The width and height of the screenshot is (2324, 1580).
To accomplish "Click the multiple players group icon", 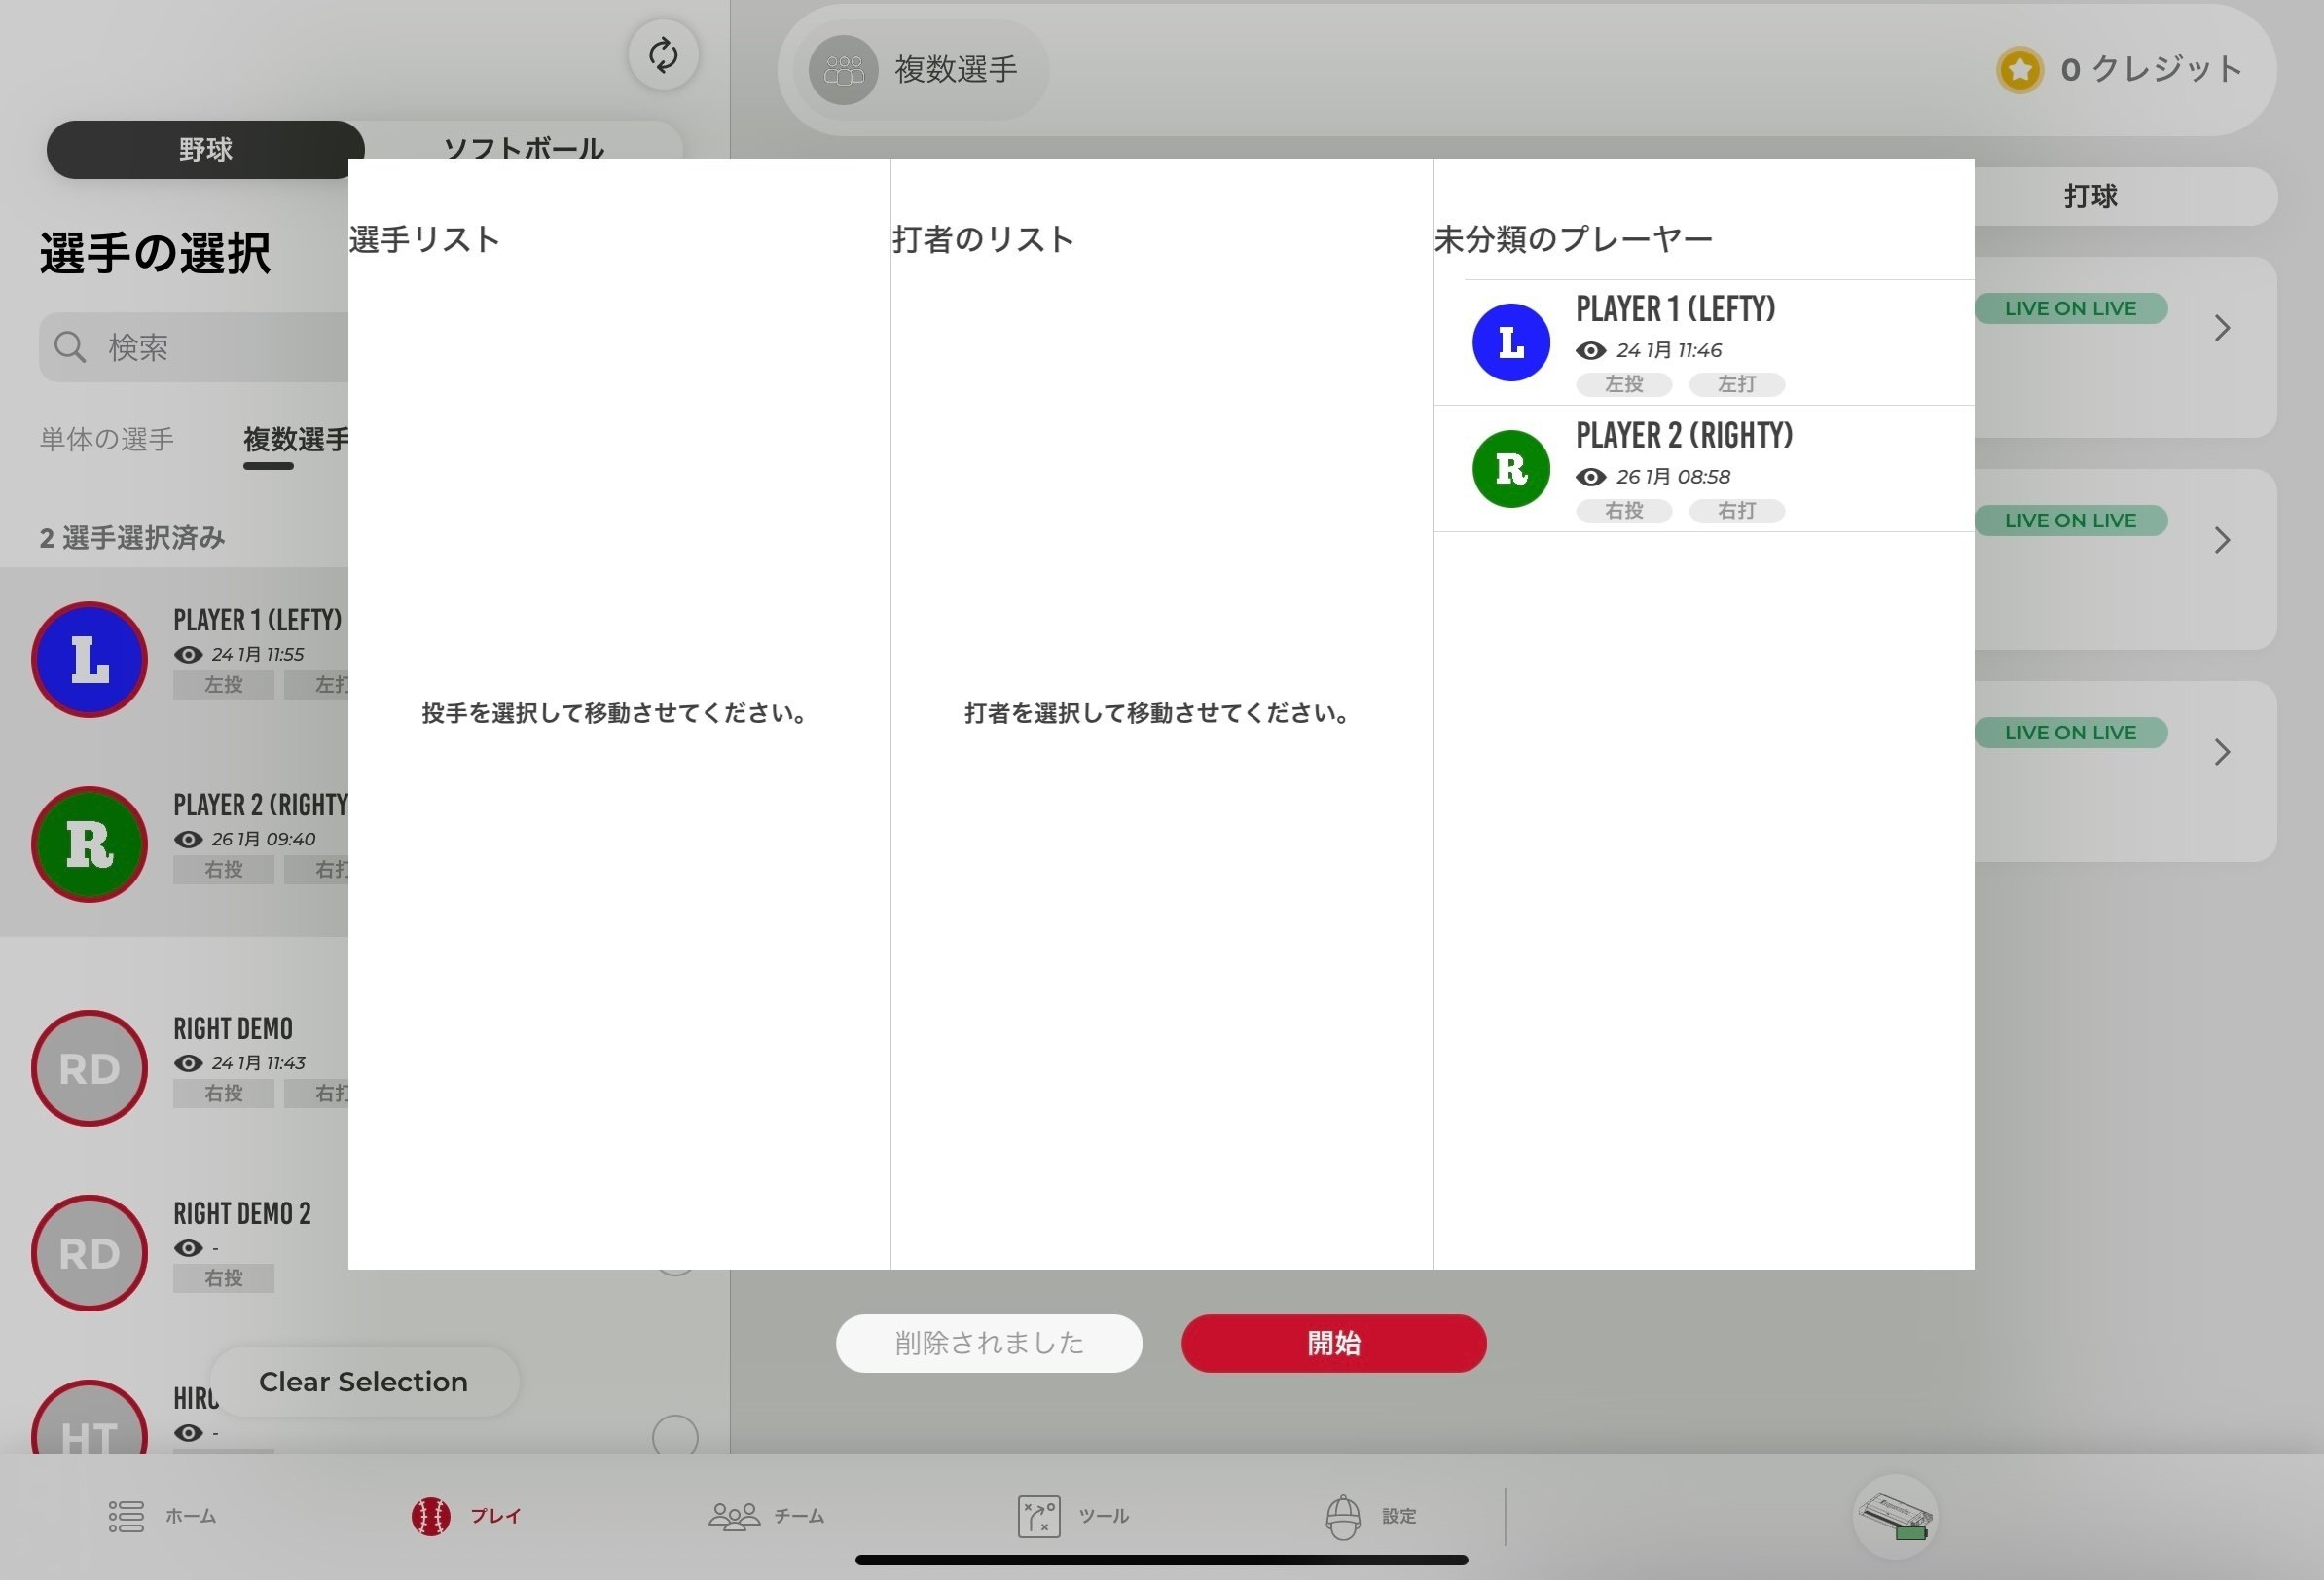I will coord(843,70).
